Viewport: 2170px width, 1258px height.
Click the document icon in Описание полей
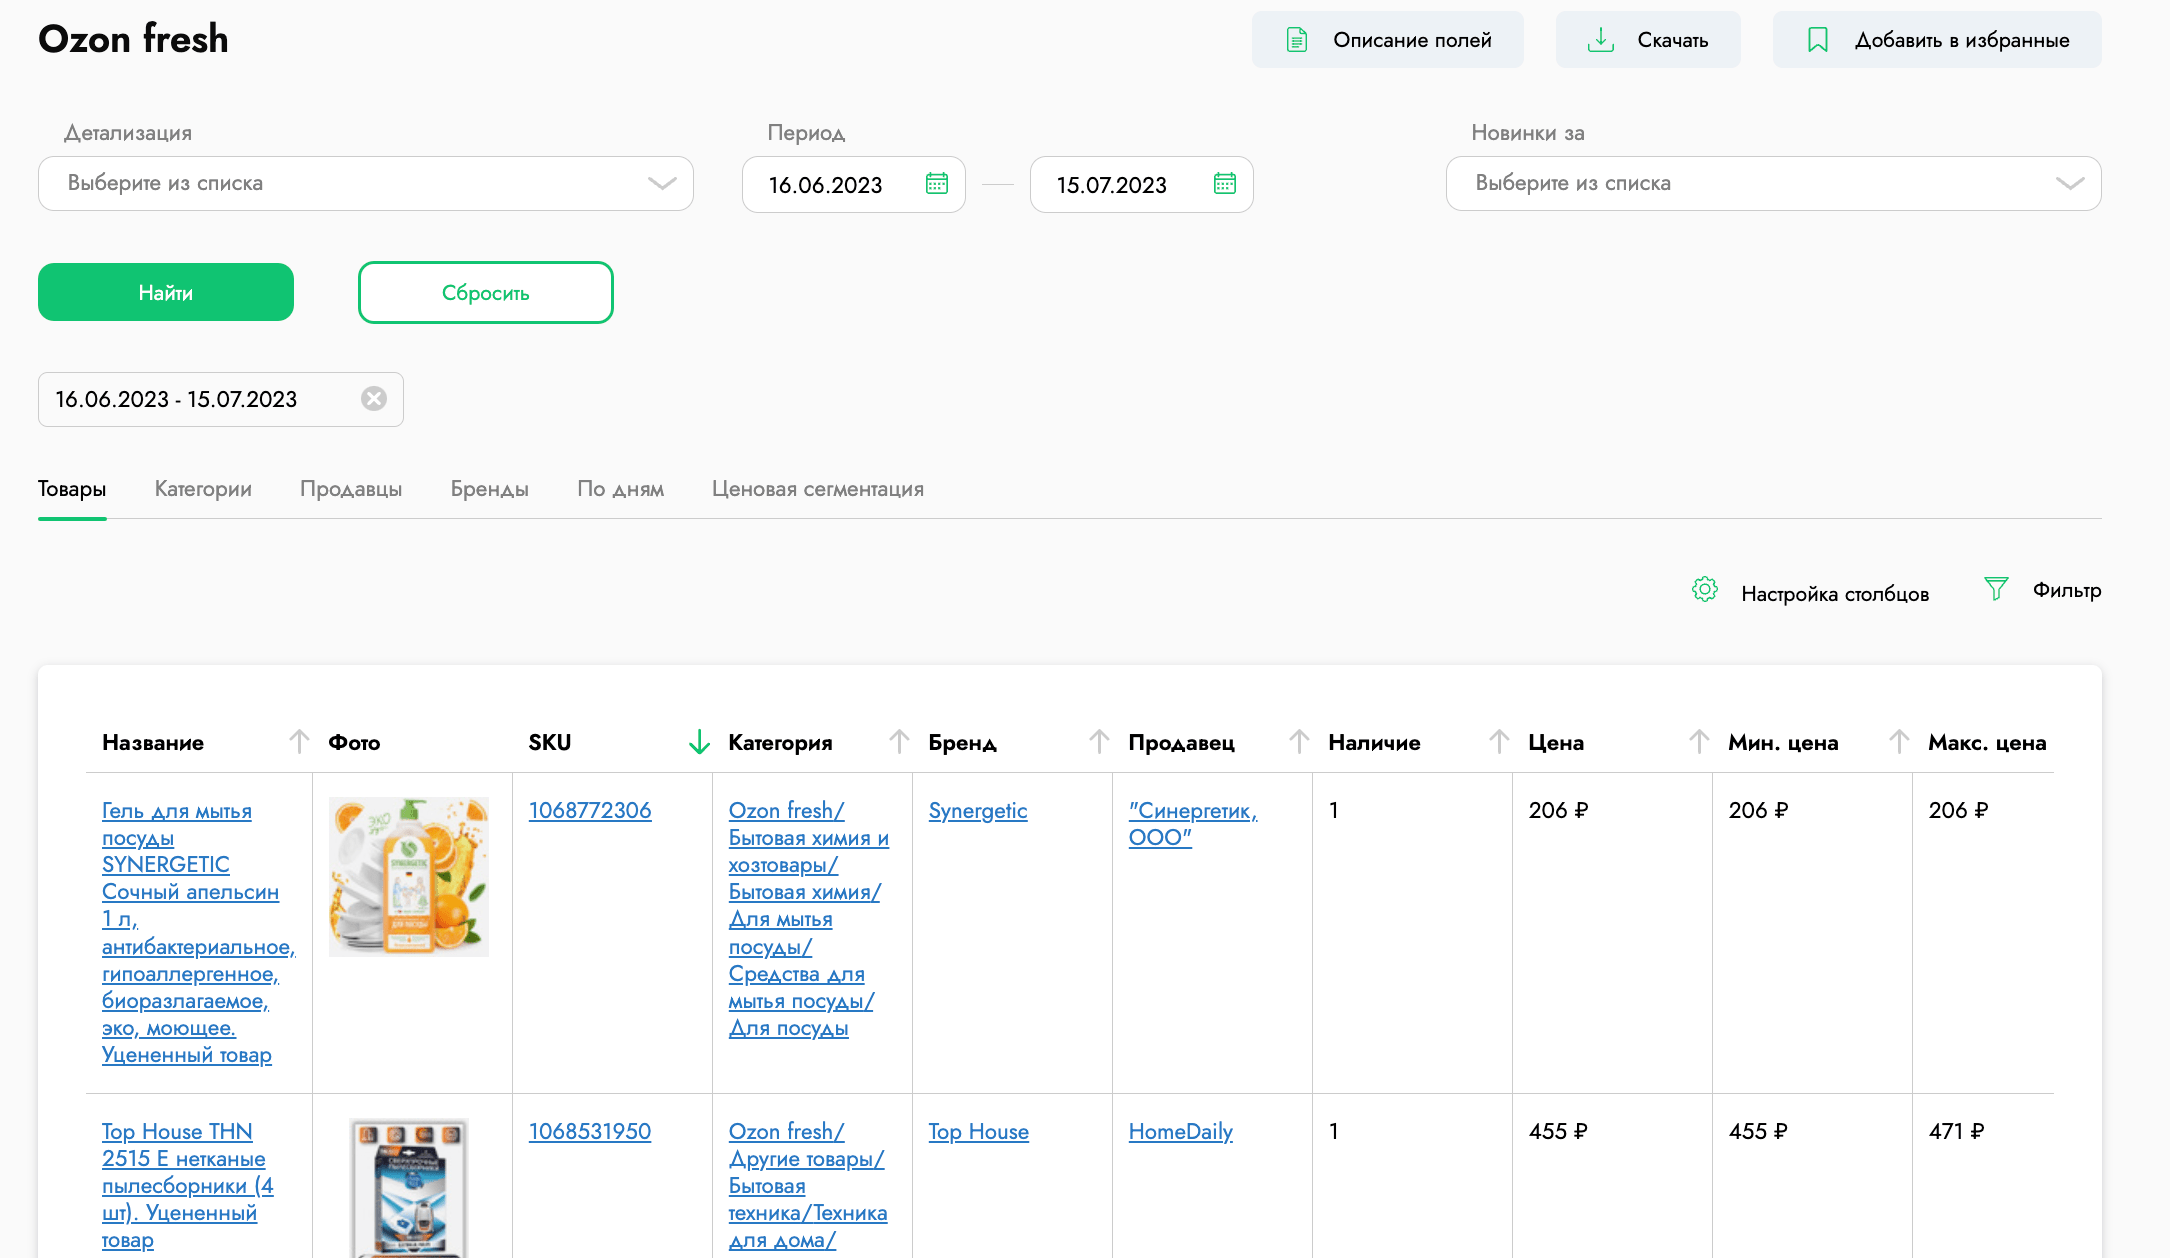pyautogui.click(x=1296, y=40)
